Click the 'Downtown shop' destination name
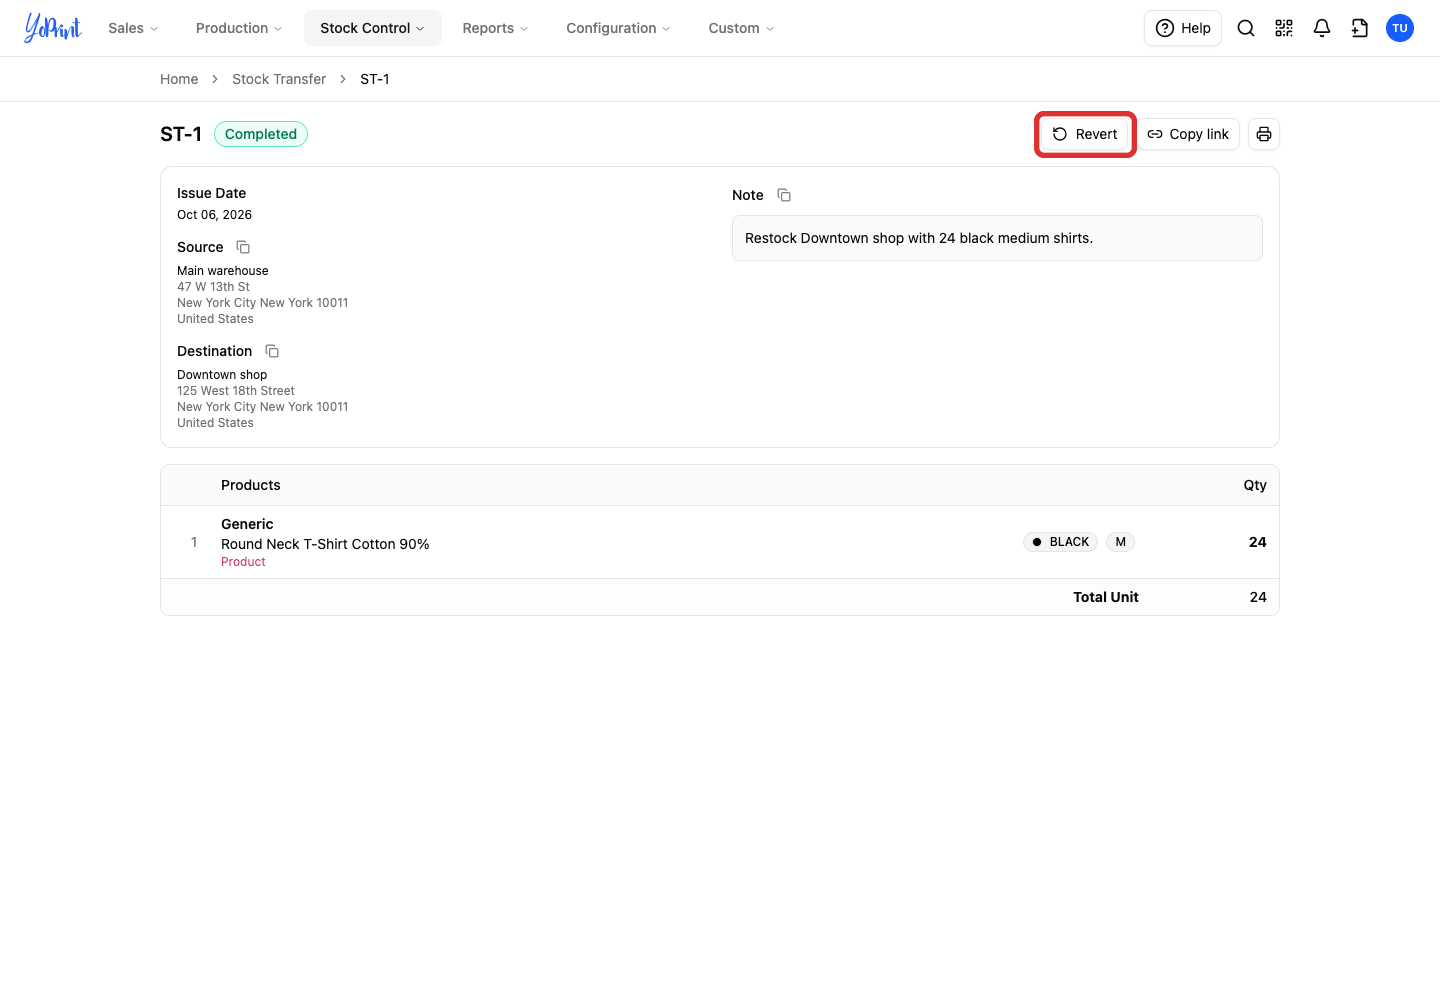The height and width of the screenshot is (1000, 1440). [222, 375]
